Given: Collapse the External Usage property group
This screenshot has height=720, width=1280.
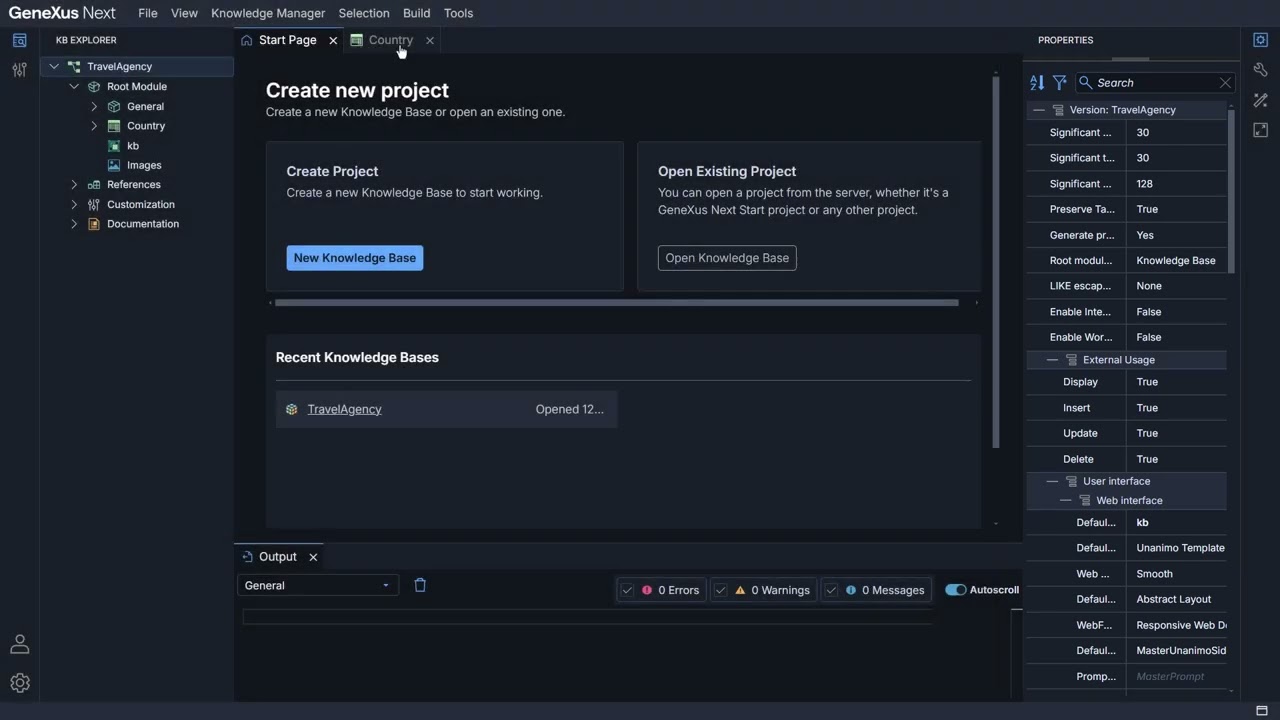Looking at the screenshot, I should [x=1052, y=360].
